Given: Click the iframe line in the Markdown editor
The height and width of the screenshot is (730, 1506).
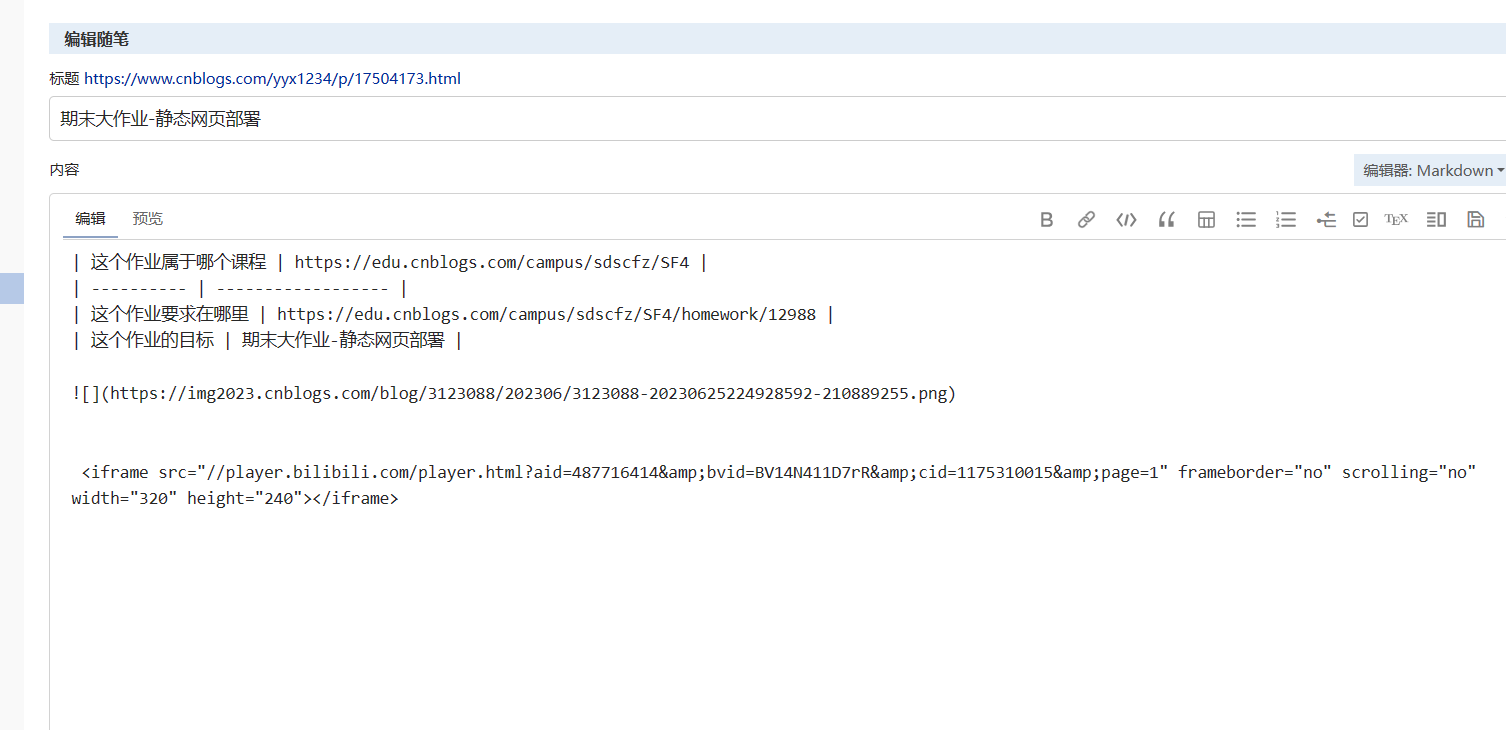Looking at the screenshot, I should (x=600, y=473).
